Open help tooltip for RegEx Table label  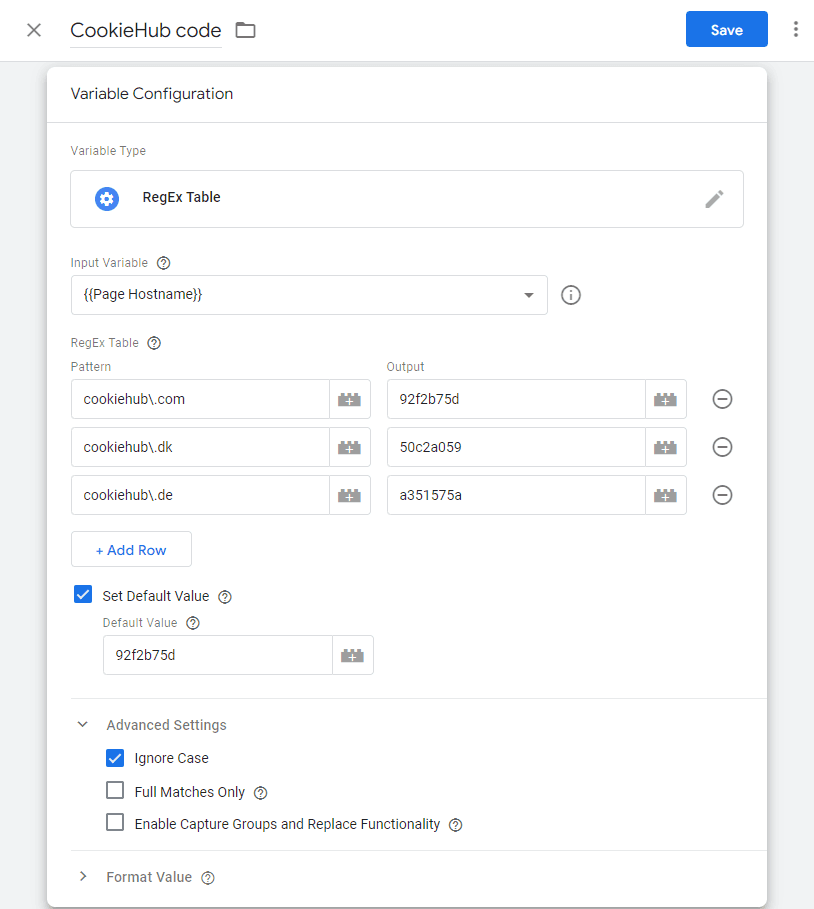tap(154, 343)
